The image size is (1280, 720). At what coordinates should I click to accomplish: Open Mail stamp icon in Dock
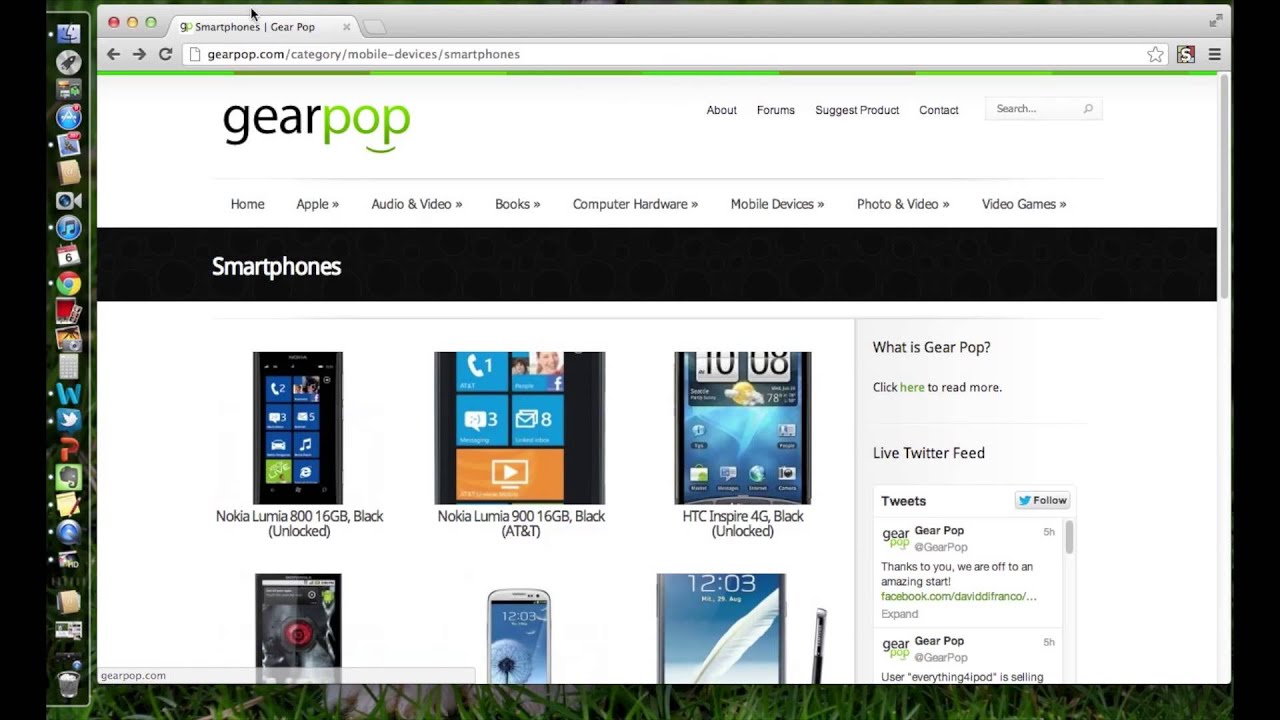(68, 145)
